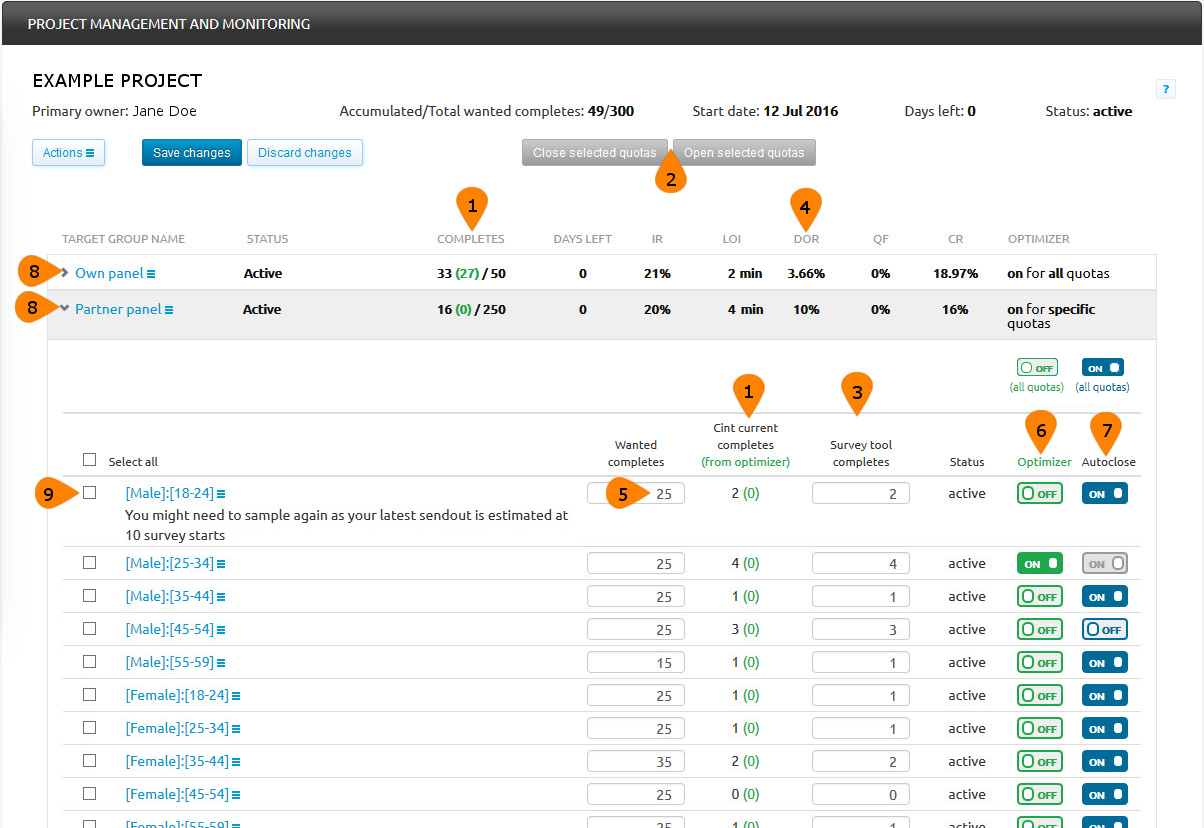1204x828 pixels.
Task: Click Wanted completes field for [Female]:[35-44]
Action: [x=635, y=762]
